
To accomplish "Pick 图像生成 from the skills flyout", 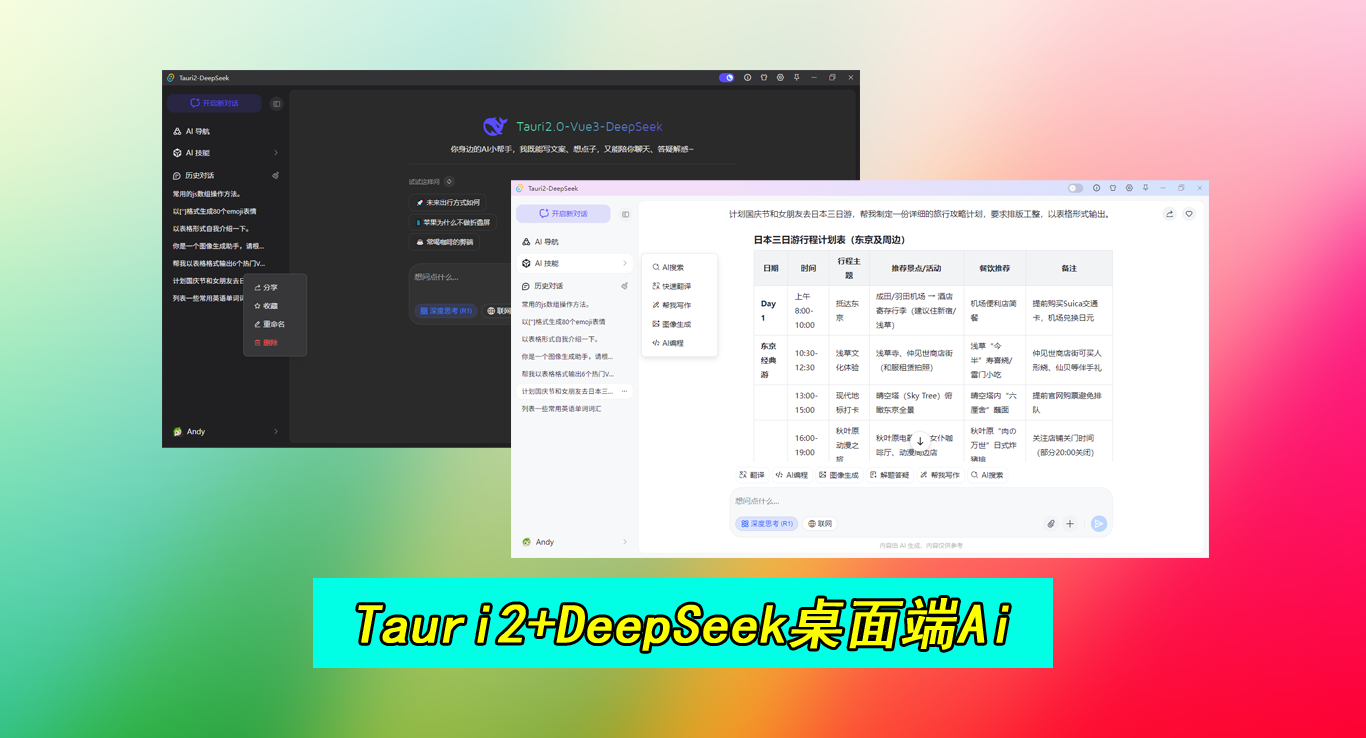I will [x=679, y=324].
